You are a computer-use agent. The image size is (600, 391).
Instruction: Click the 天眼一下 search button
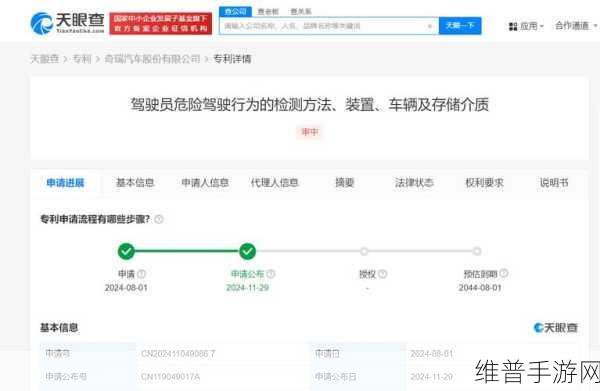click(460, 26)
